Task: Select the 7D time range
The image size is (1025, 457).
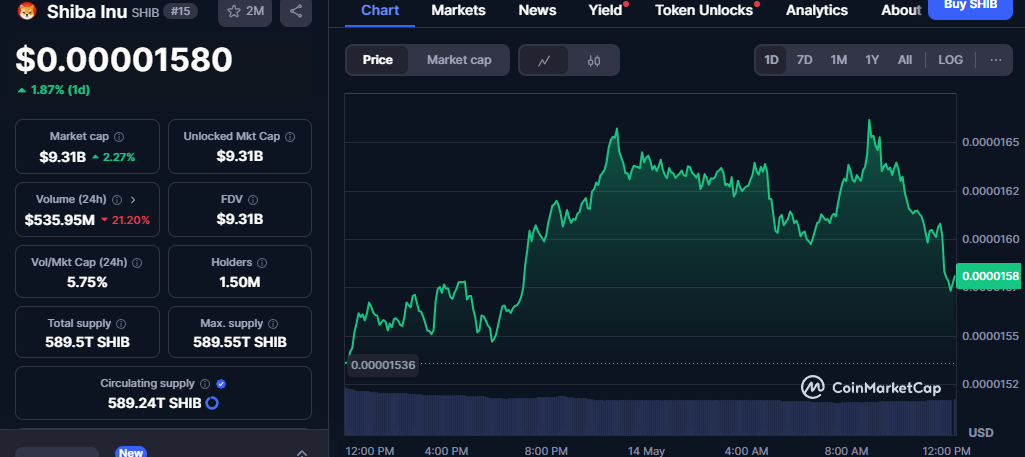Action: pos(804,60)
